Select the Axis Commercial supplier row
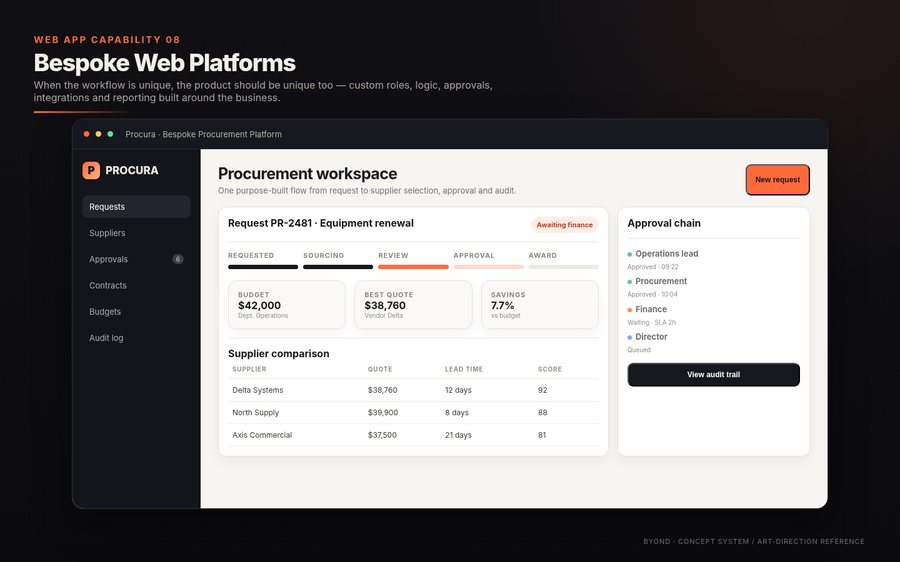The image size is (900, 562). point(413,435)
